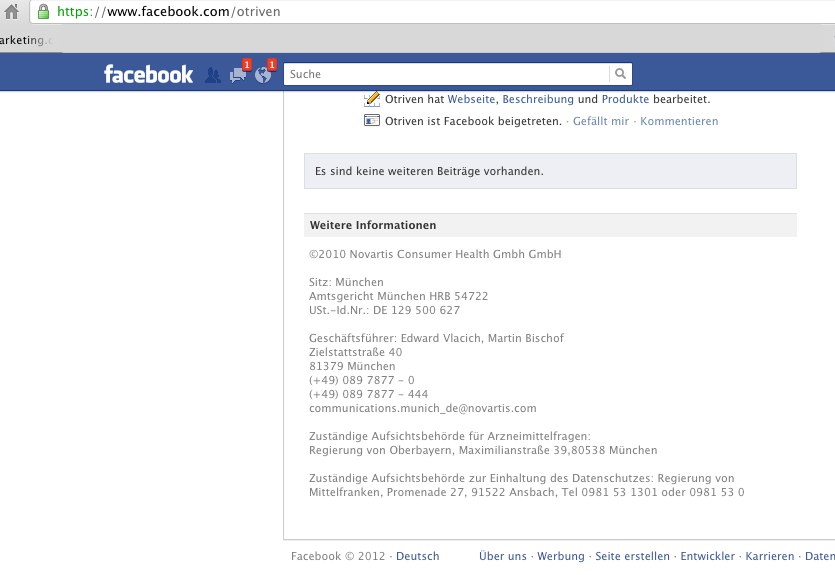This screenshot has height=575, width=835.
Task: Click 'Es sind keine weiteren Beiträge vorhanden' box
Action: tap(550, 171)
